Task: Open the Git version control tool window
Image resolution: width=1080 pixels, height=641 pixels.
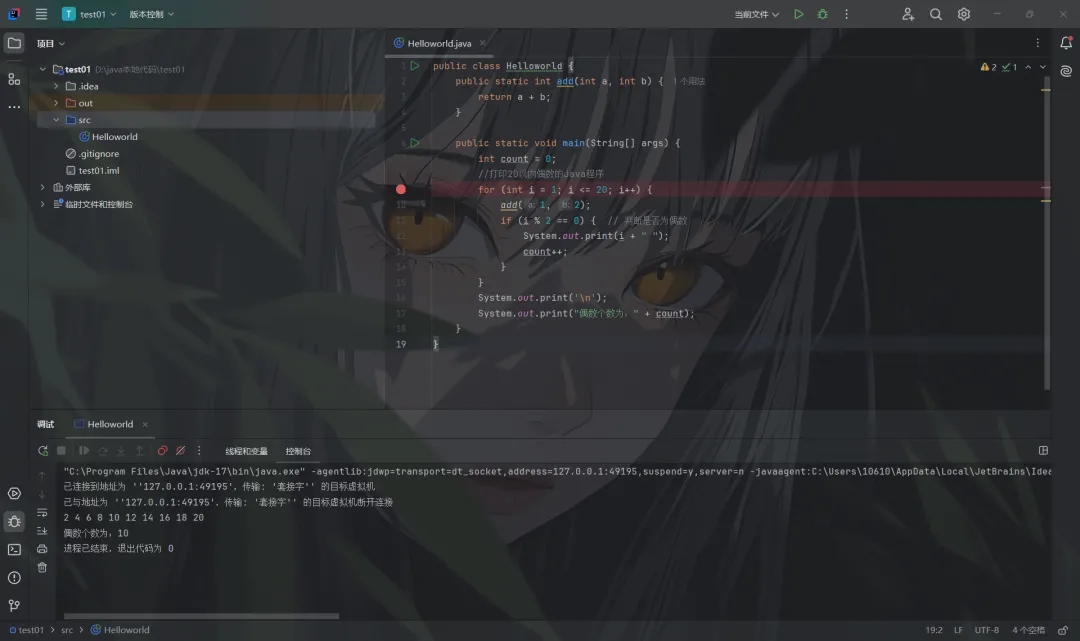Action: coord(14,605)
